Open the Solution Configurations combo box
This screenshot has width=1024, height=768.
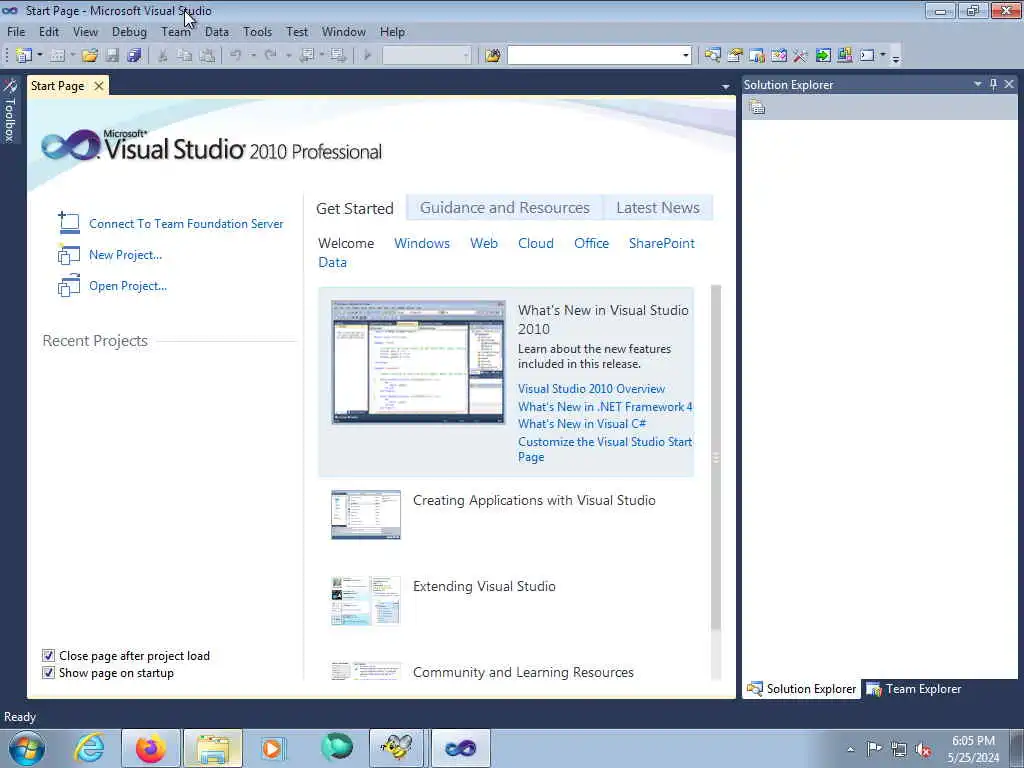coord(426,56)
